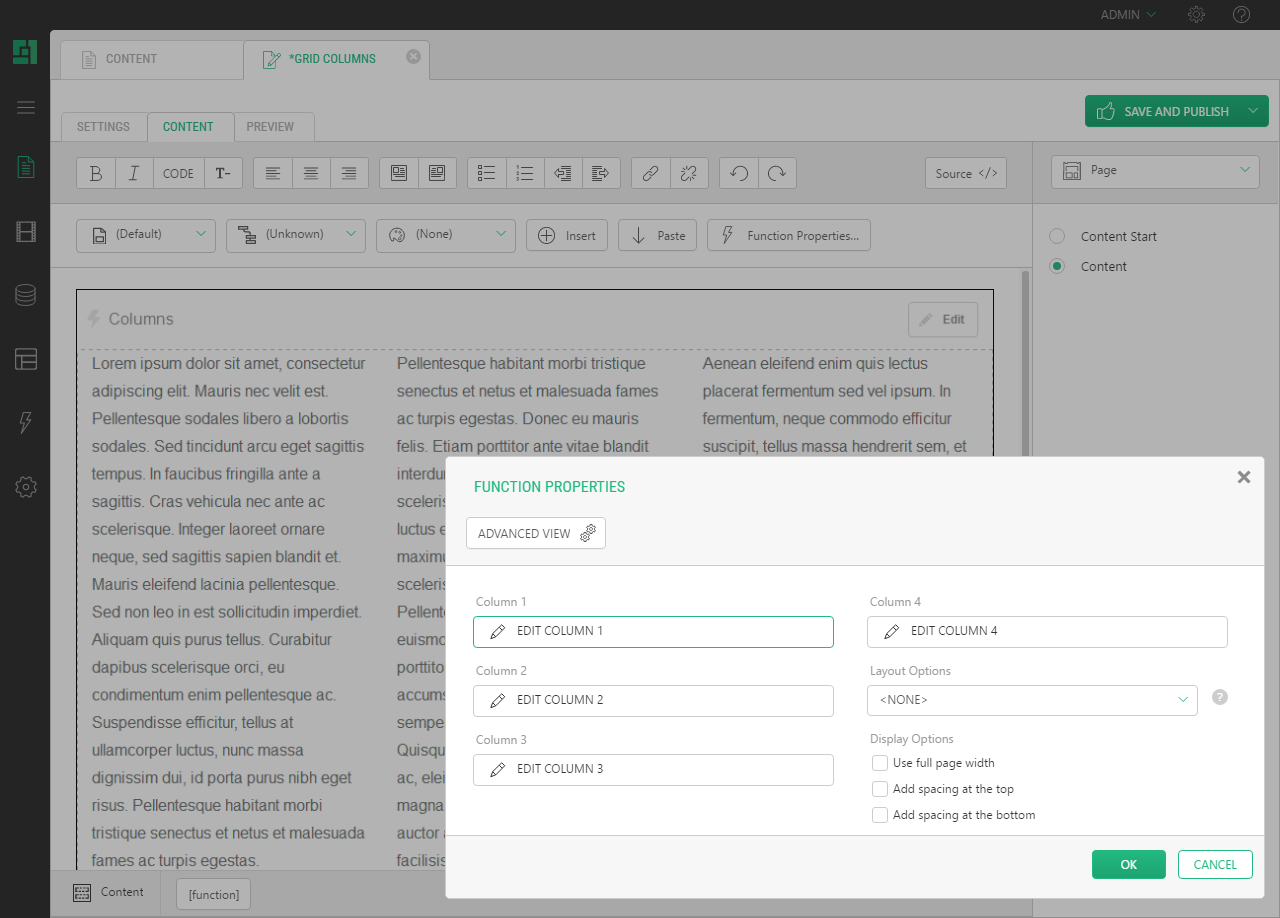The image size is (1280, 918).
Task: Open the help question mark icon
Action: (1241, 15)
